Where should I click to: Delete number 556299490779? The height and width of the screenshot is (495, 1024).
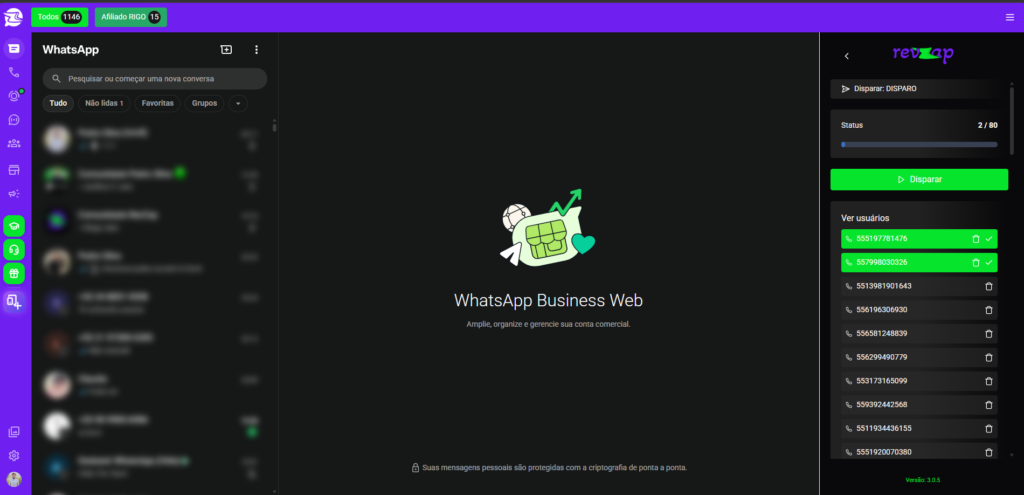coord(989,357)
